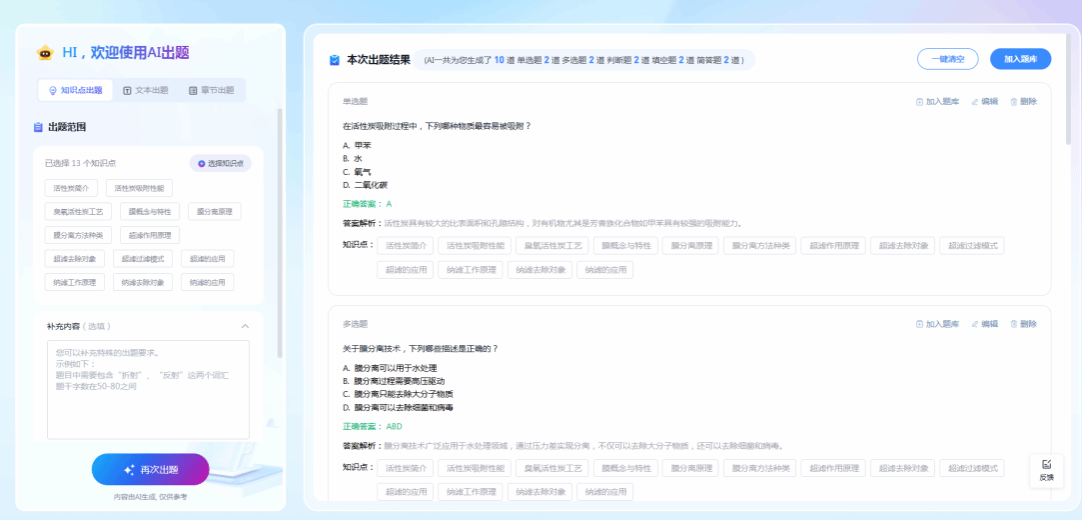The height and width of the screenshot is (520, 1082).
Task: Click the 一键清空 button
Action: click(x=947, y=59)
